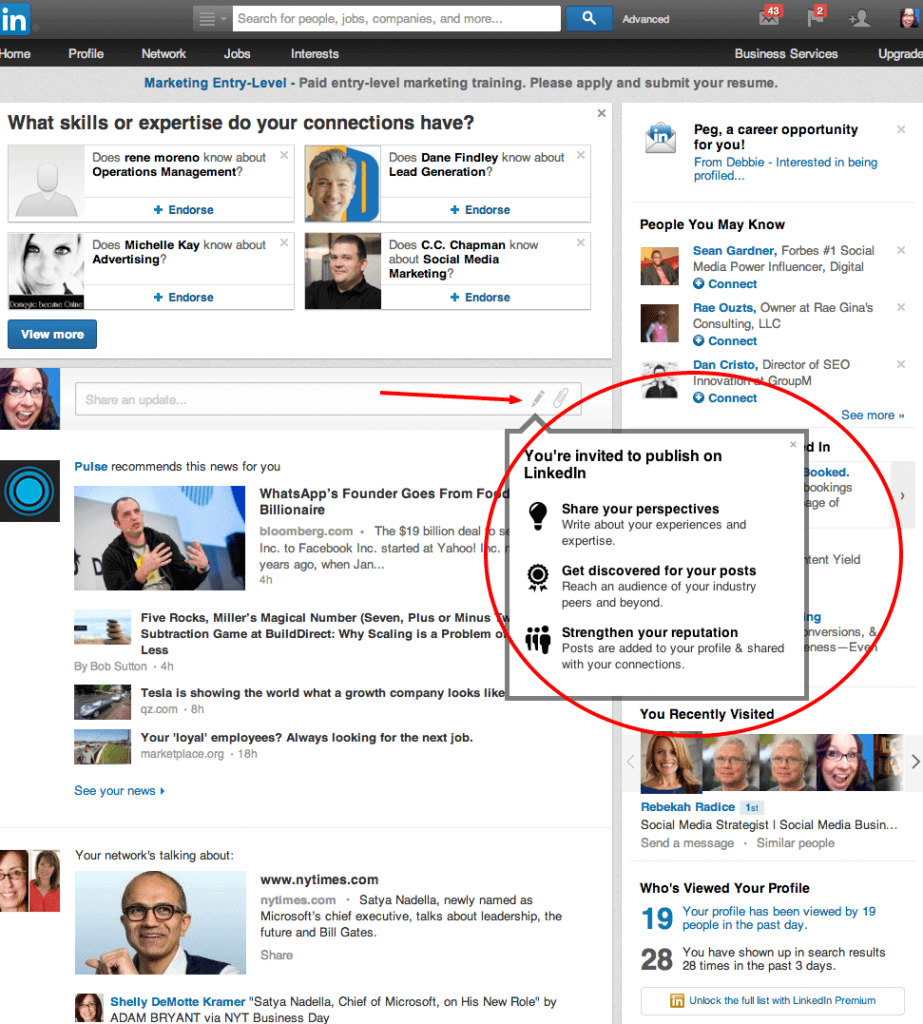The image size is (923, 1024).
Task: Open the Advanced search link
Action: point(645,20)
